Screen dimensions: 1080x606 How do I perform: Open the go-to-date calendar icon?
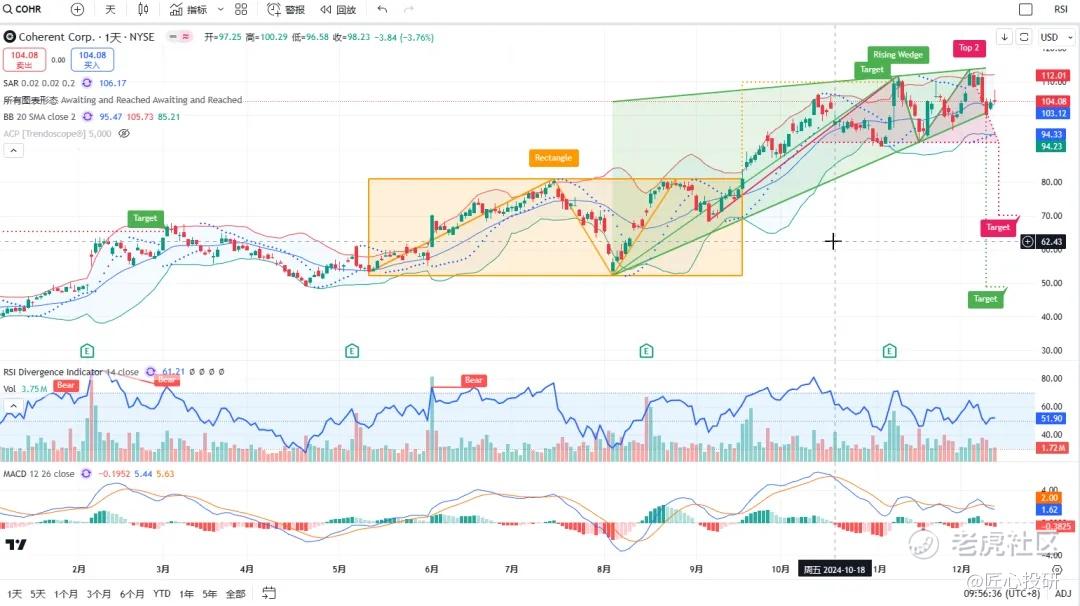tap(269, 593)
